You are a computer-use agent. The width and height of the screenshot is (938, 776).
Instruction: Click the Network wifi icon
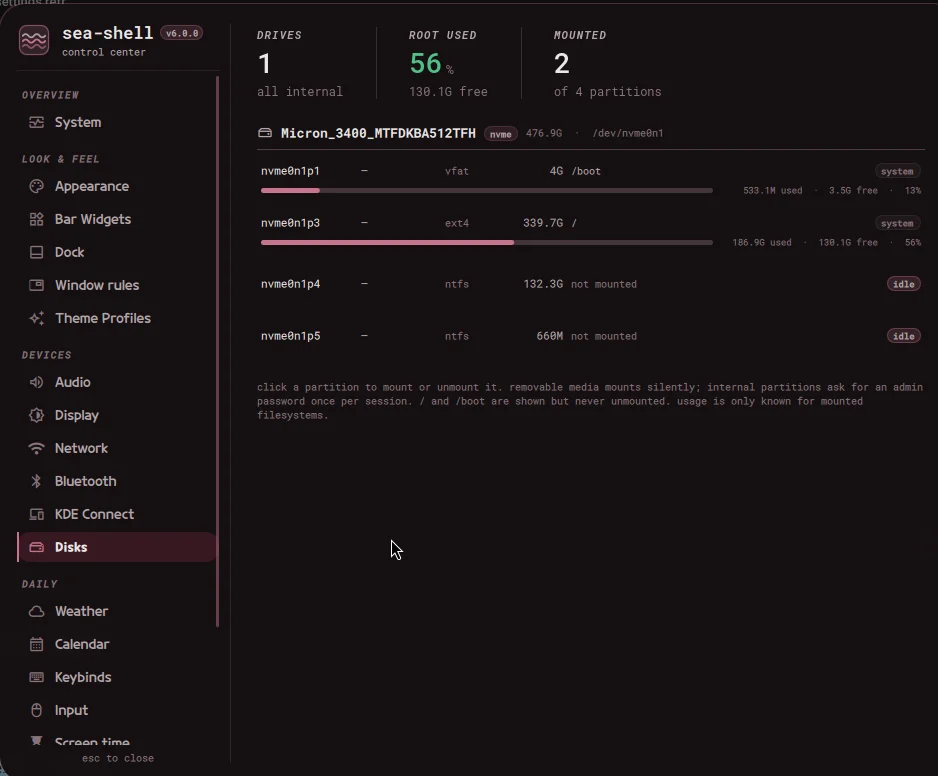tap(36, 448)
